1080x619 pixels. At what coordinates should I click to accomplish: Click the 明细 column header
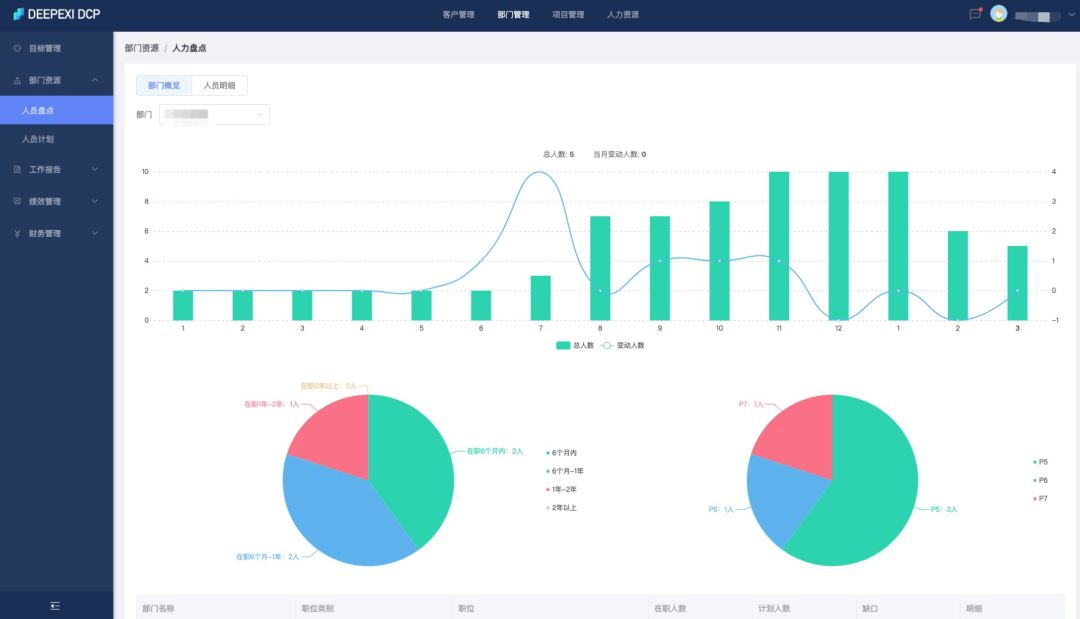click(974, 609)
